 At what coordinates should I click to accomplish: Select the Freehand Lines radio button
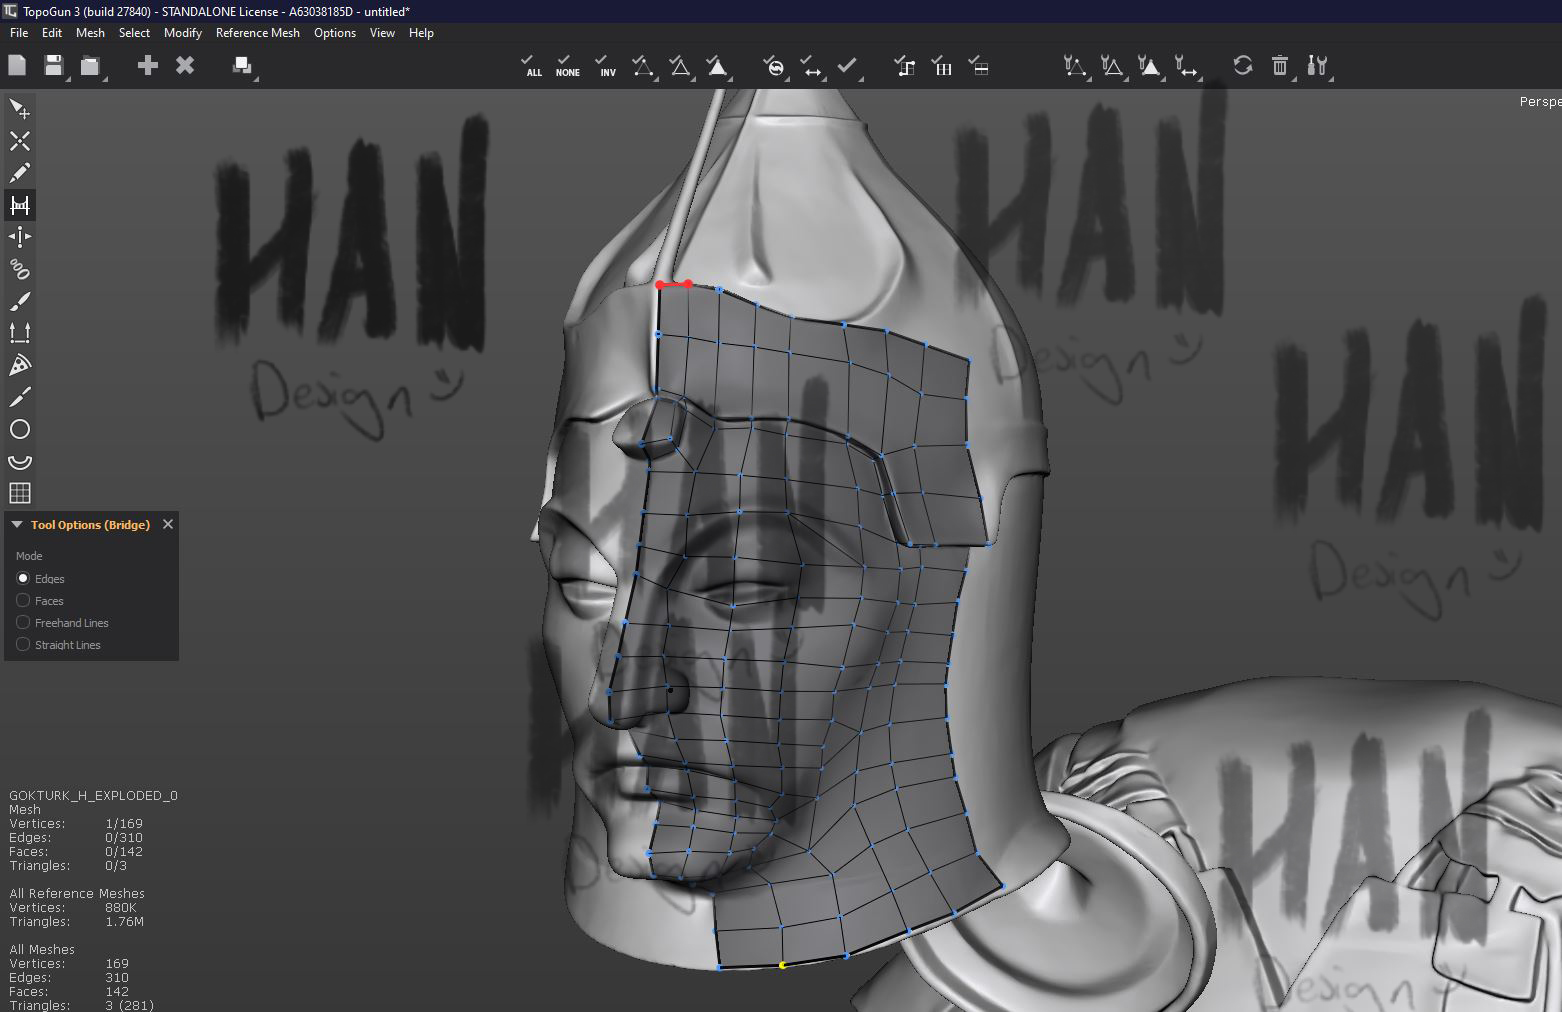(23, 622)
